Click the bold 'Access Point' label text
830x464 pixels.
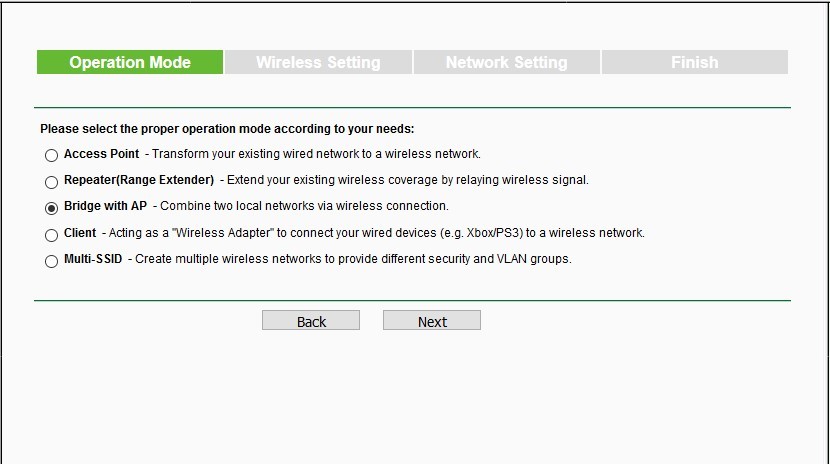101,154
